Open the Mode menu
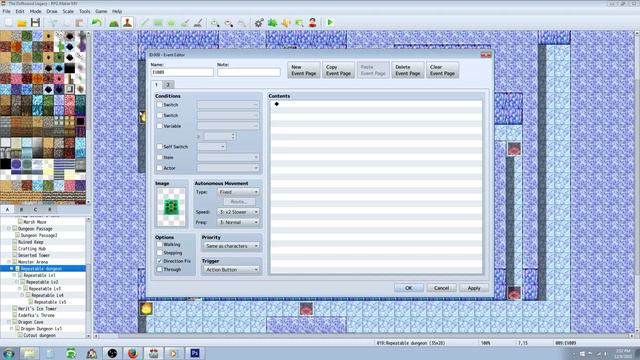 click(x=36, y=11)
